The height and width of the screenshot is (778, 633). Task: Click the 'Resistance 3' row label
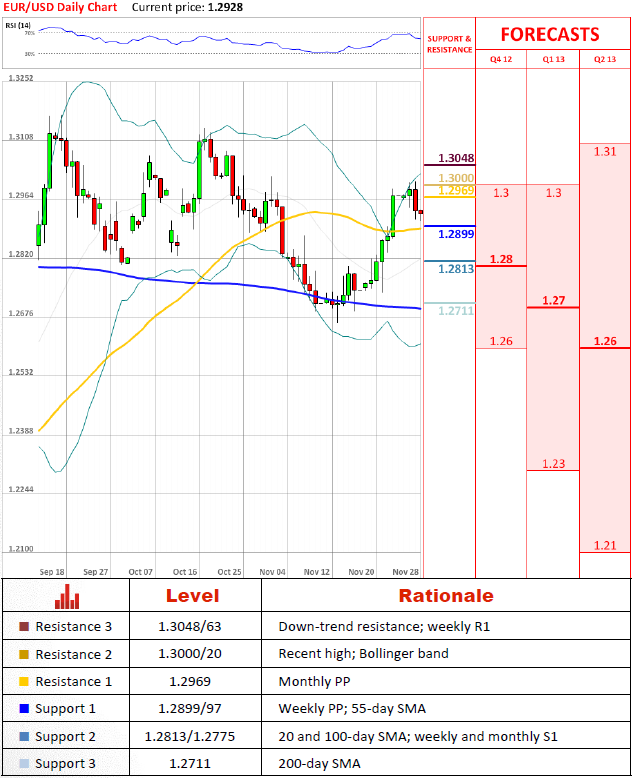73,627
